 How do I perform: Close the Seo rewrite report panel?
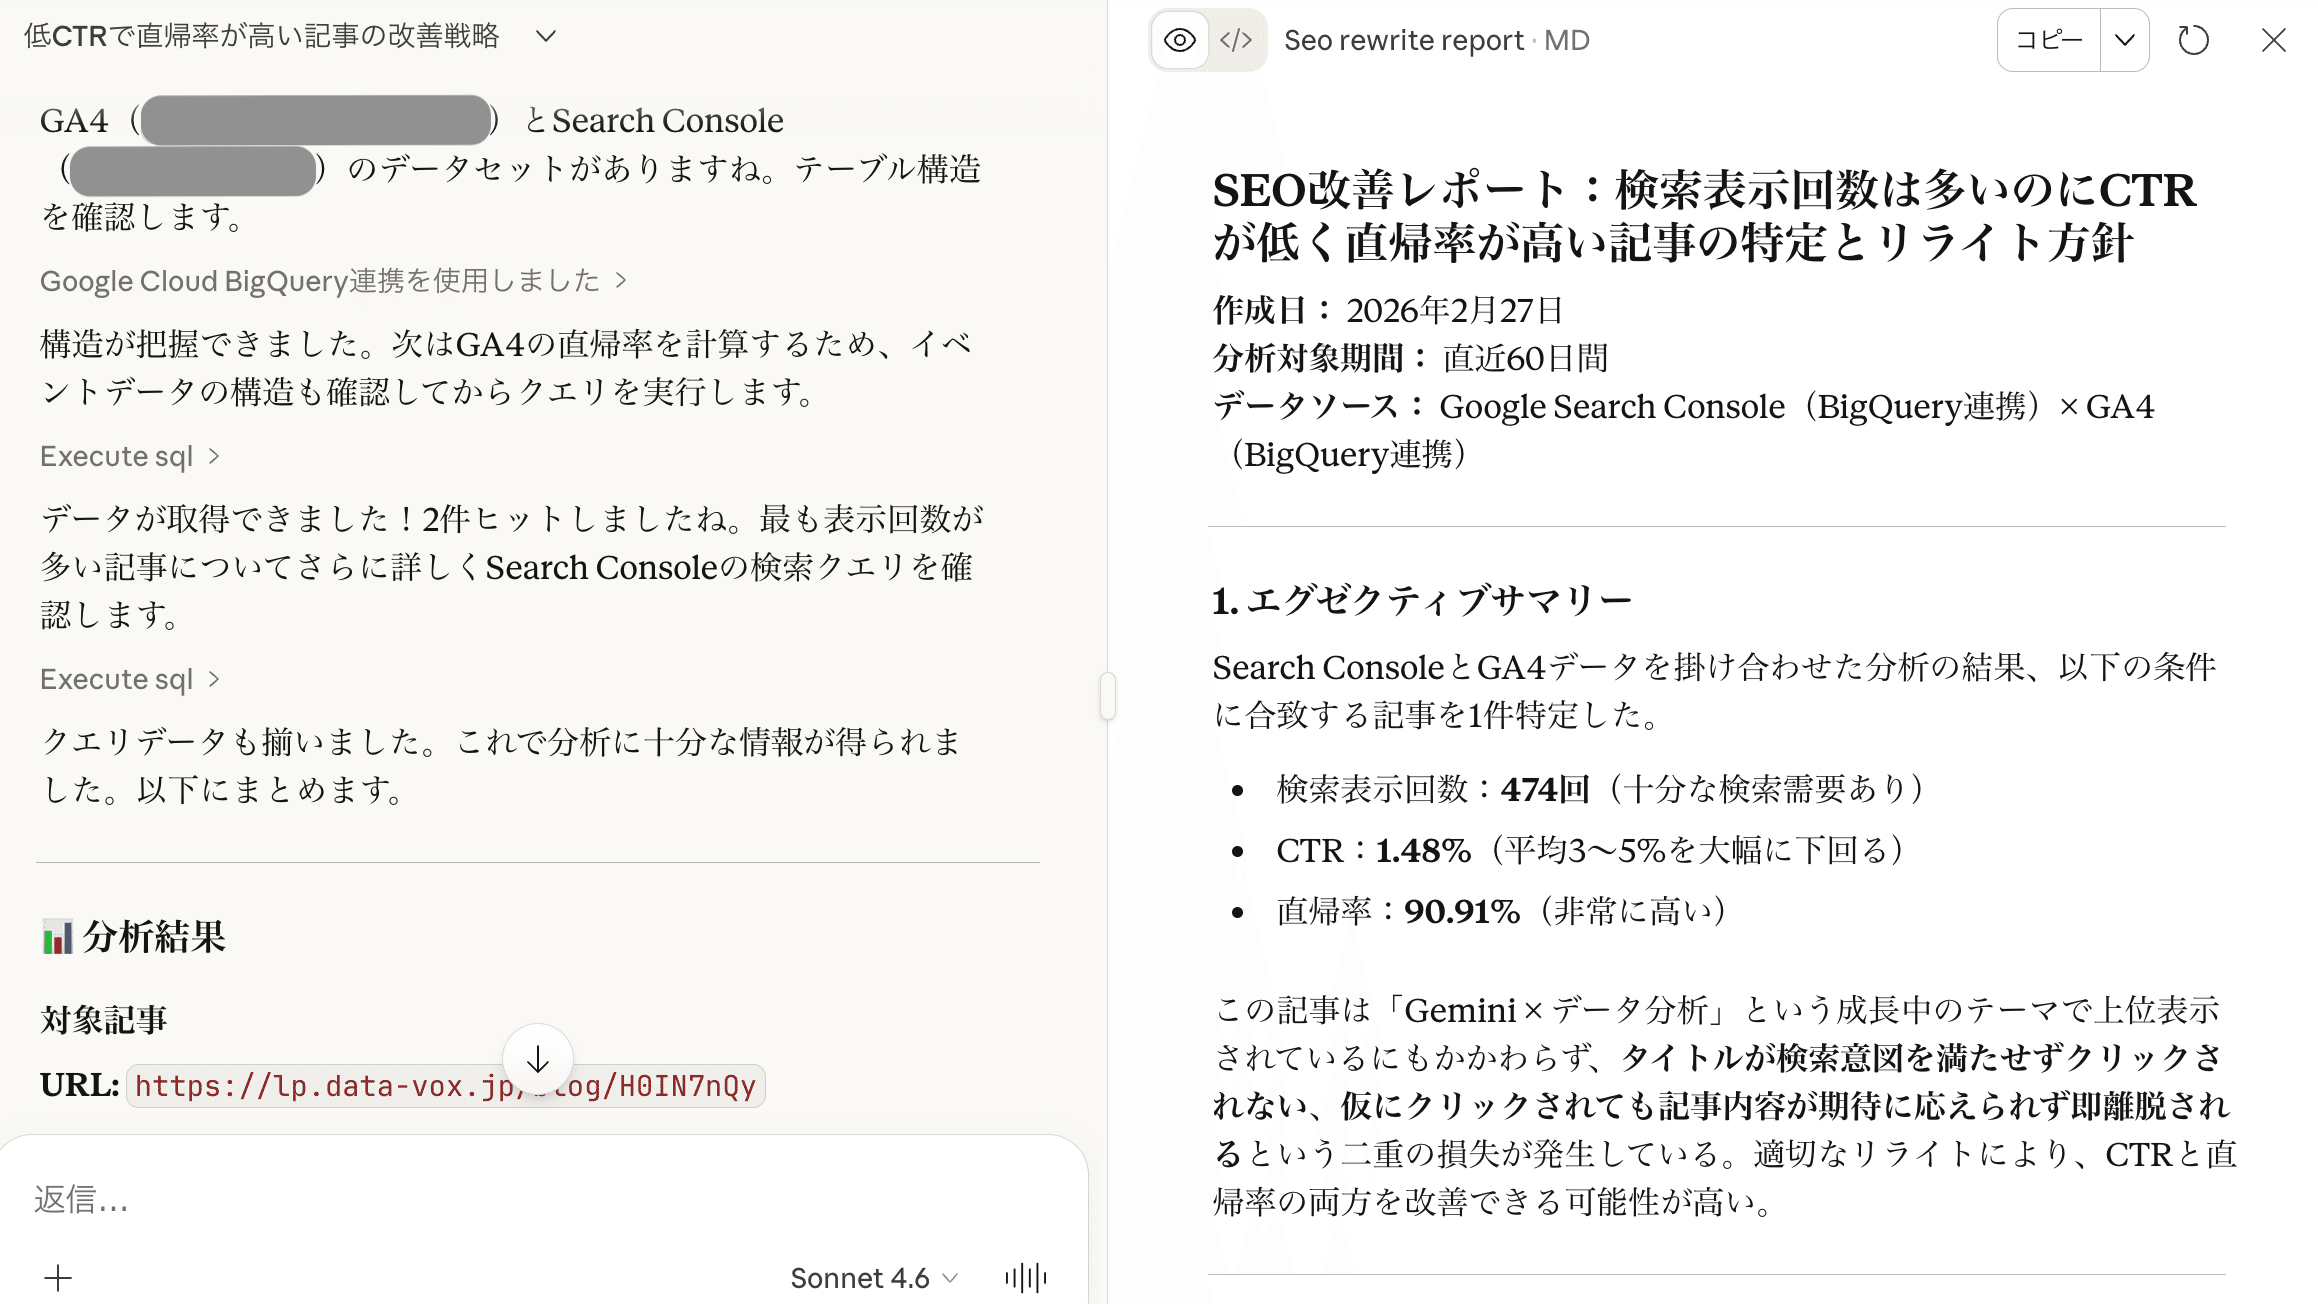pyautogui.click(x=2274, y=40)
